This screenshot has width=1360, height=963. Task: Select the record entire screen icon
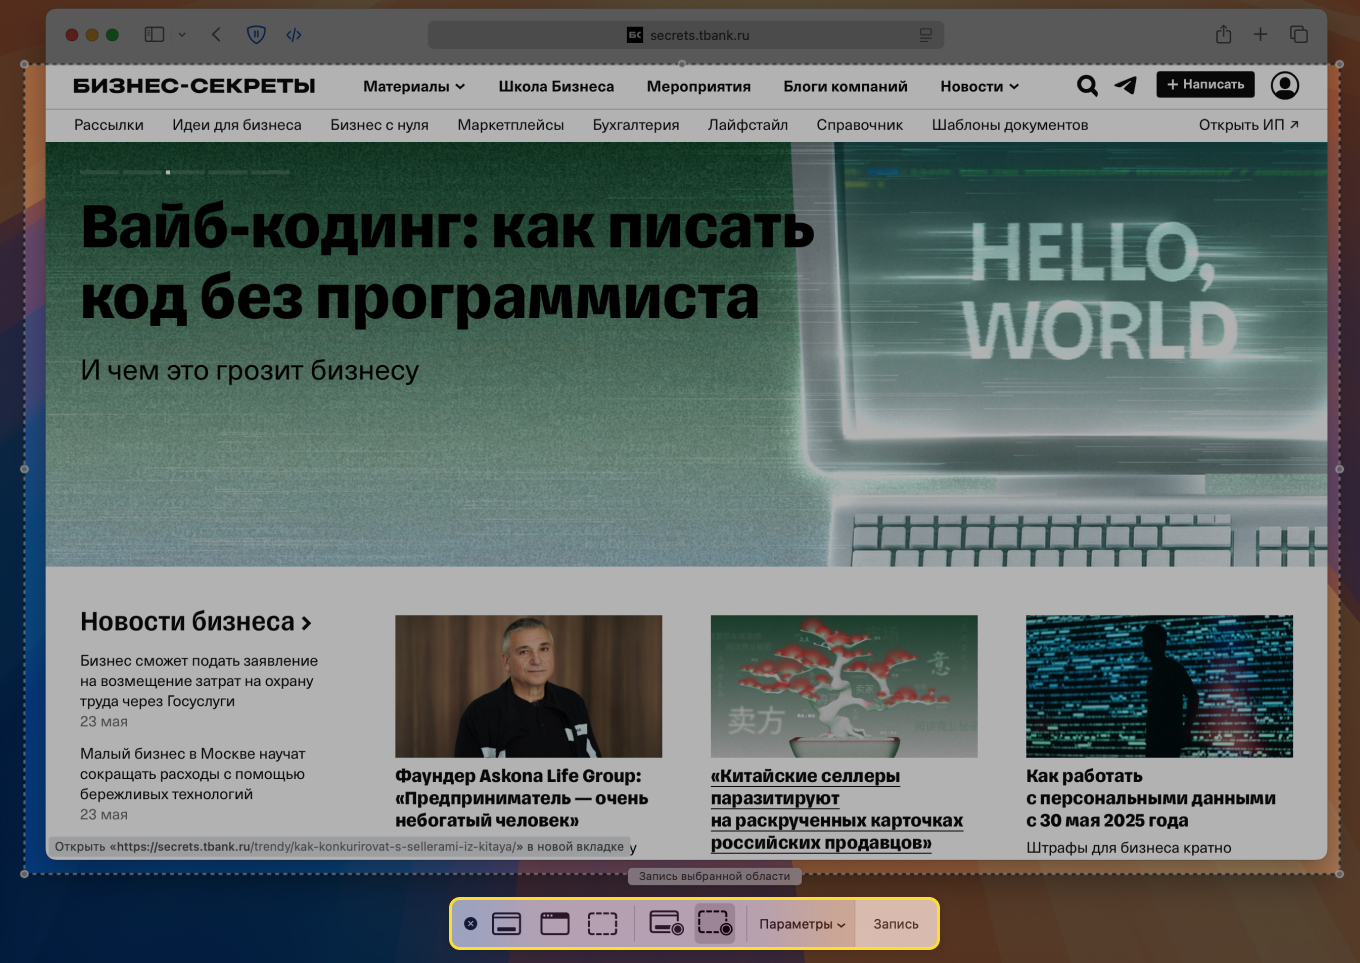coord(665,923)
